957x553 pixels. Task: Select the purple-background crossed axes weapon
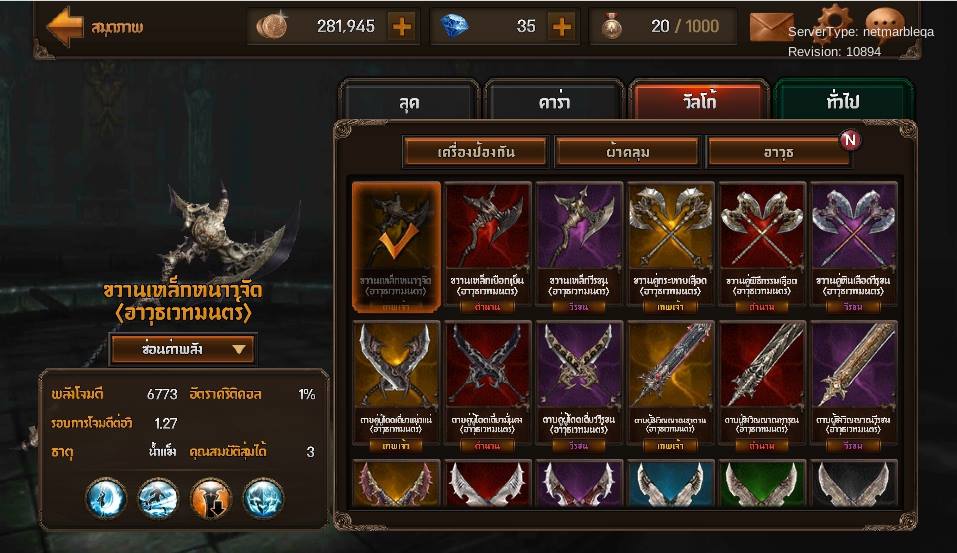[x=854, y=247]
